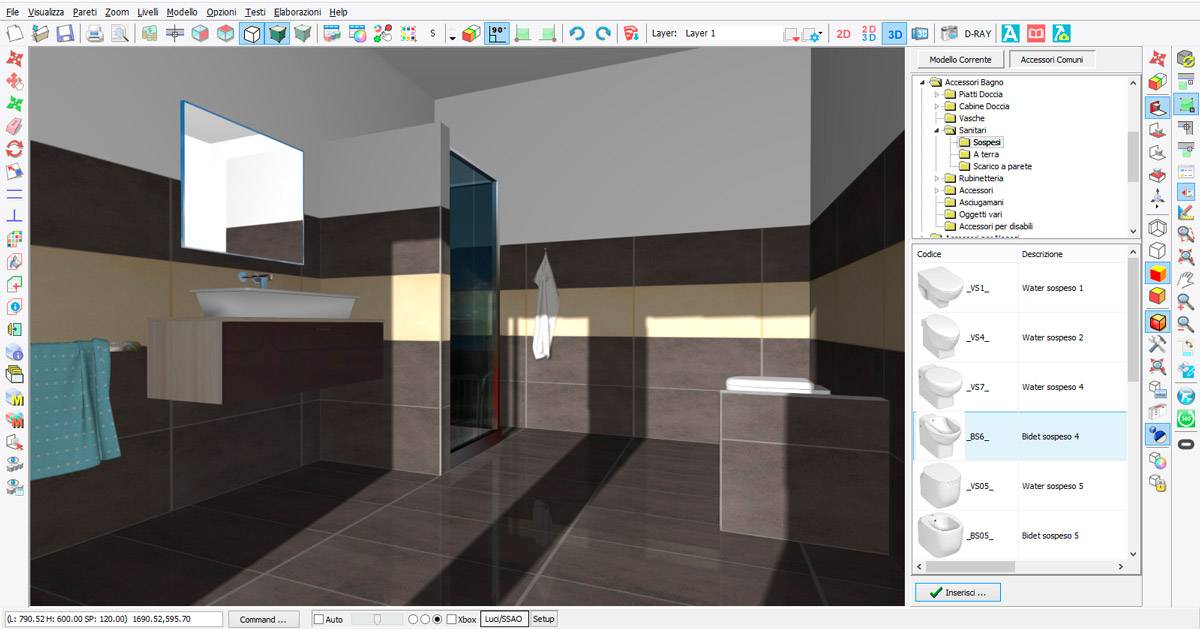Viewport: 1200px width, 629px height.
Task: Expand the Accessori subfolder
Action: click(938, 190)
